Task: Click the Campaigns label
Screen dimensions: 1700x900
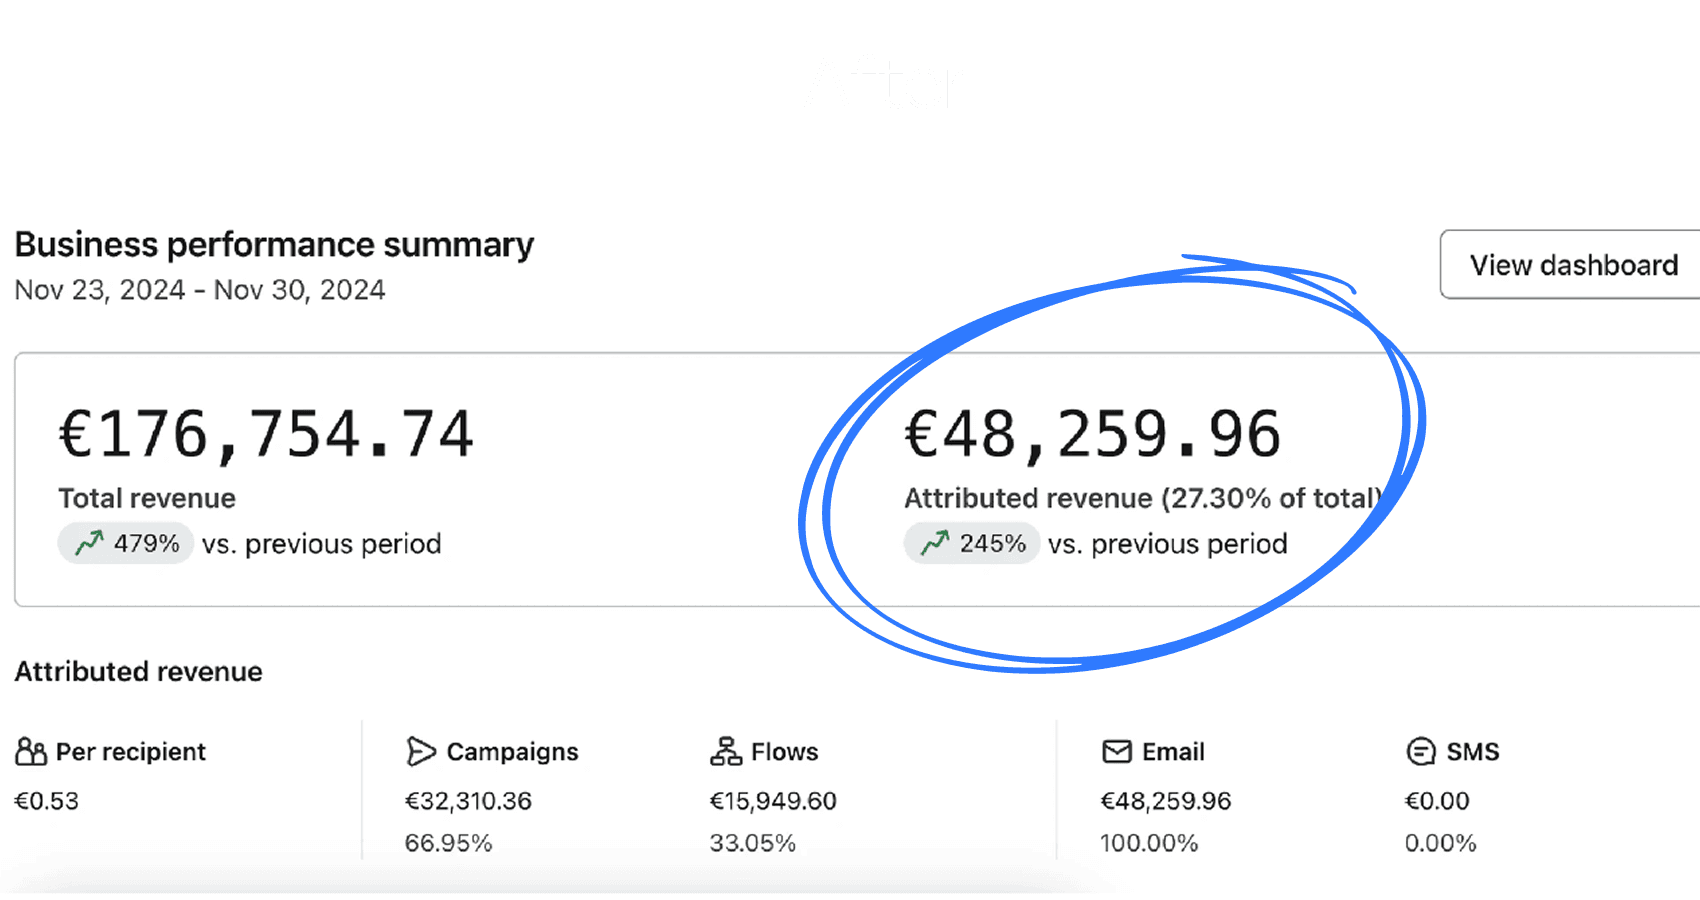Action: [x=512, y=752]
